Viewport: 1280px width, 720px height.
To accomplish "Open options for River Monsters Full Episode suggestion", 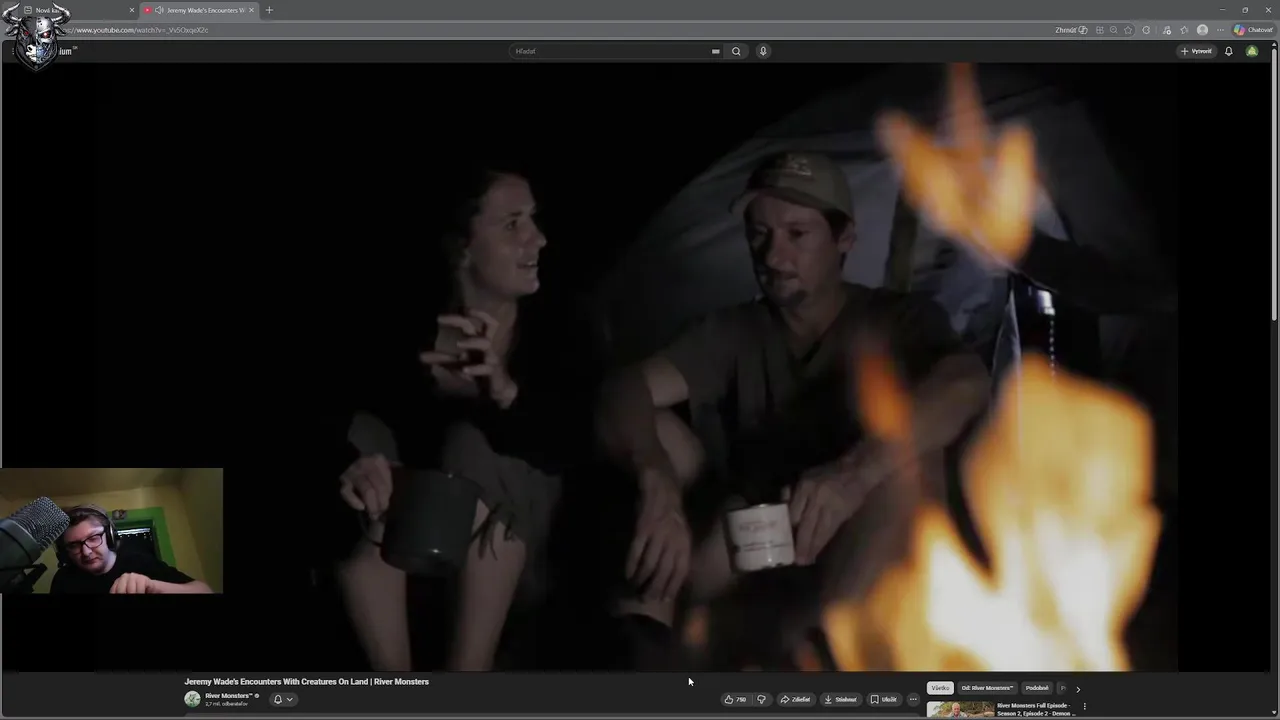I will 1085,707.
